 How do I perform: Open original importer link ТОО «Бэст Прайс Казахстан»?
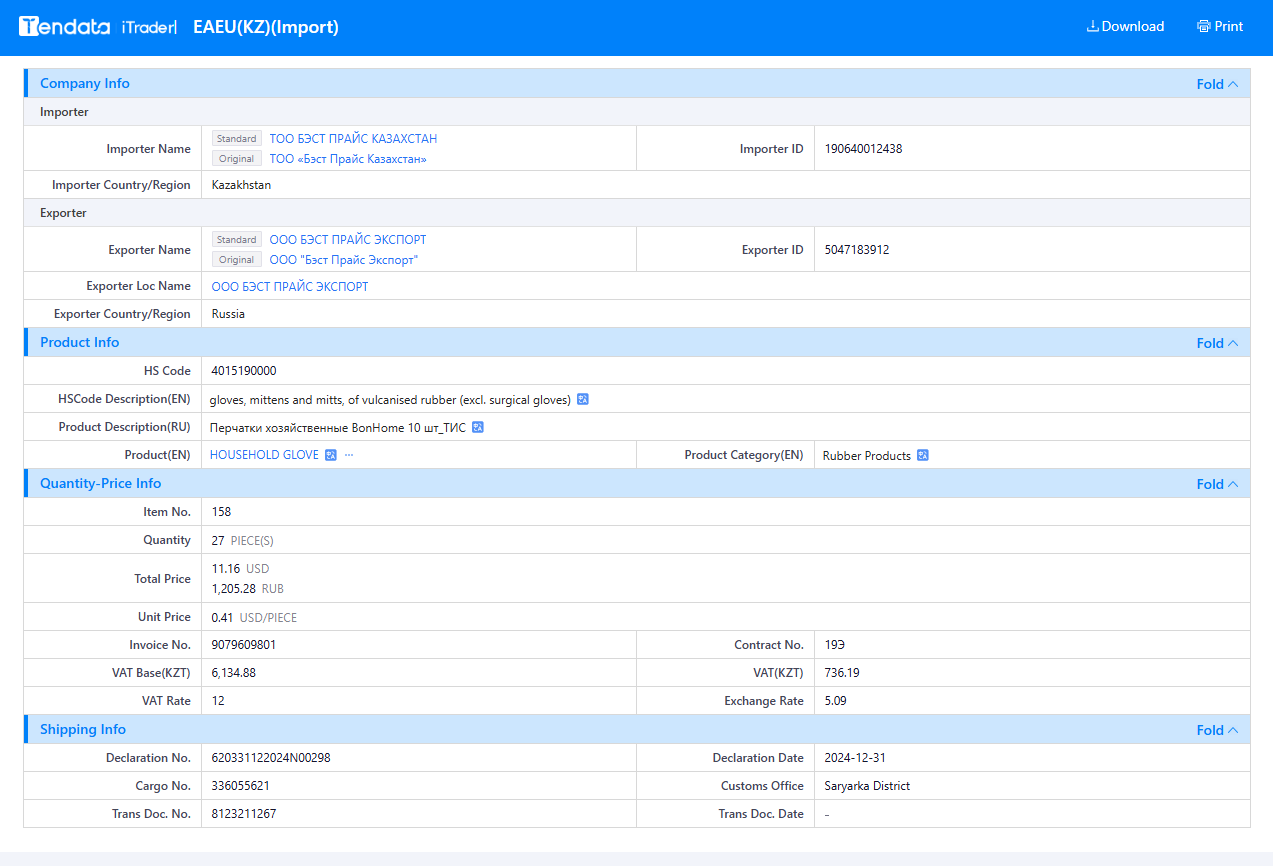coord(348,159)
